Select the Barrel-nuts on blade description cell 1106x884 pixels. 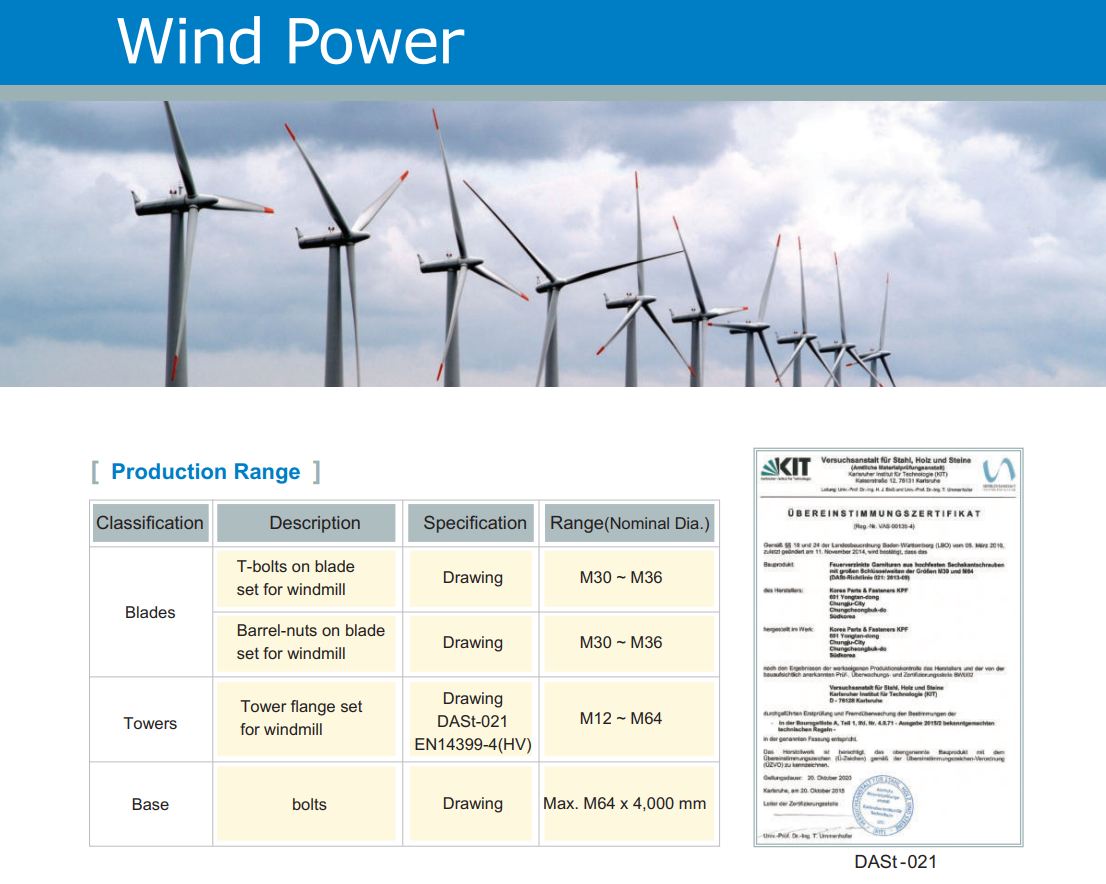308,642
